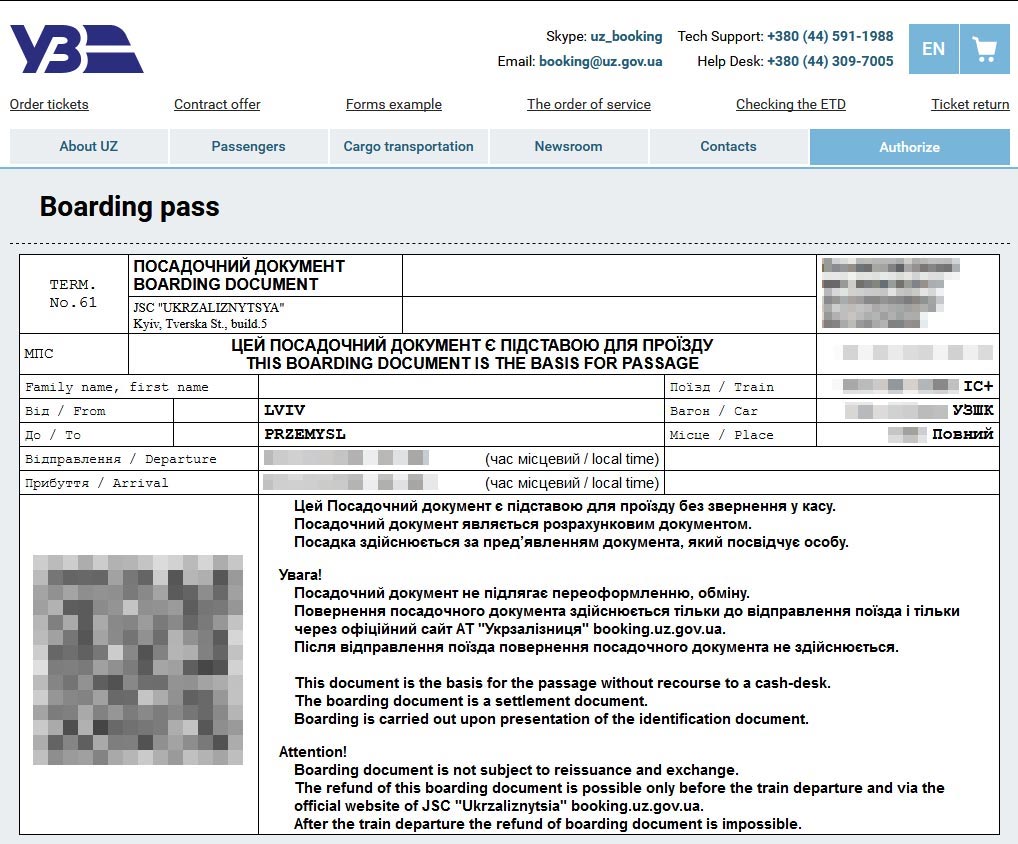This screenshot has width=1018, height=844.
Task: Call Help Desk +380 (44) 309-7005
Action: pyautogui.click(x=830, y=61)
